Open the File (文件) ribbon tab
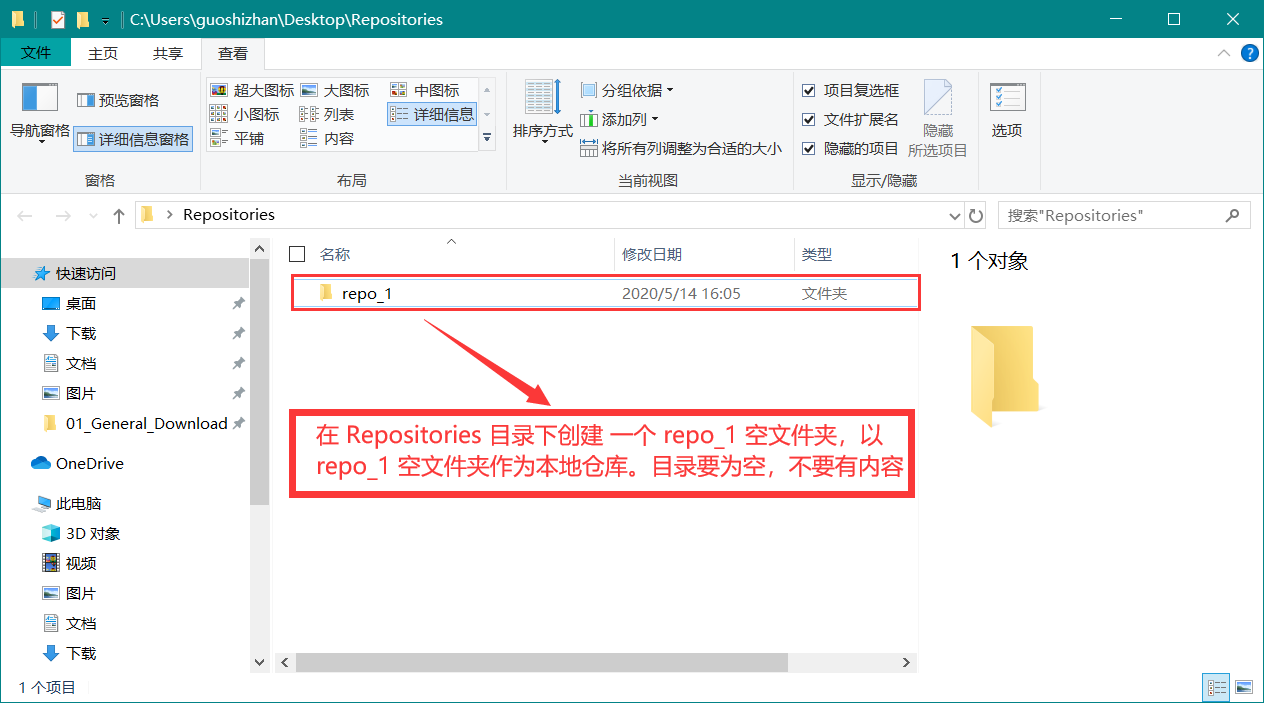The width and height of the screenshot is (1264, 703). [36, 53]
